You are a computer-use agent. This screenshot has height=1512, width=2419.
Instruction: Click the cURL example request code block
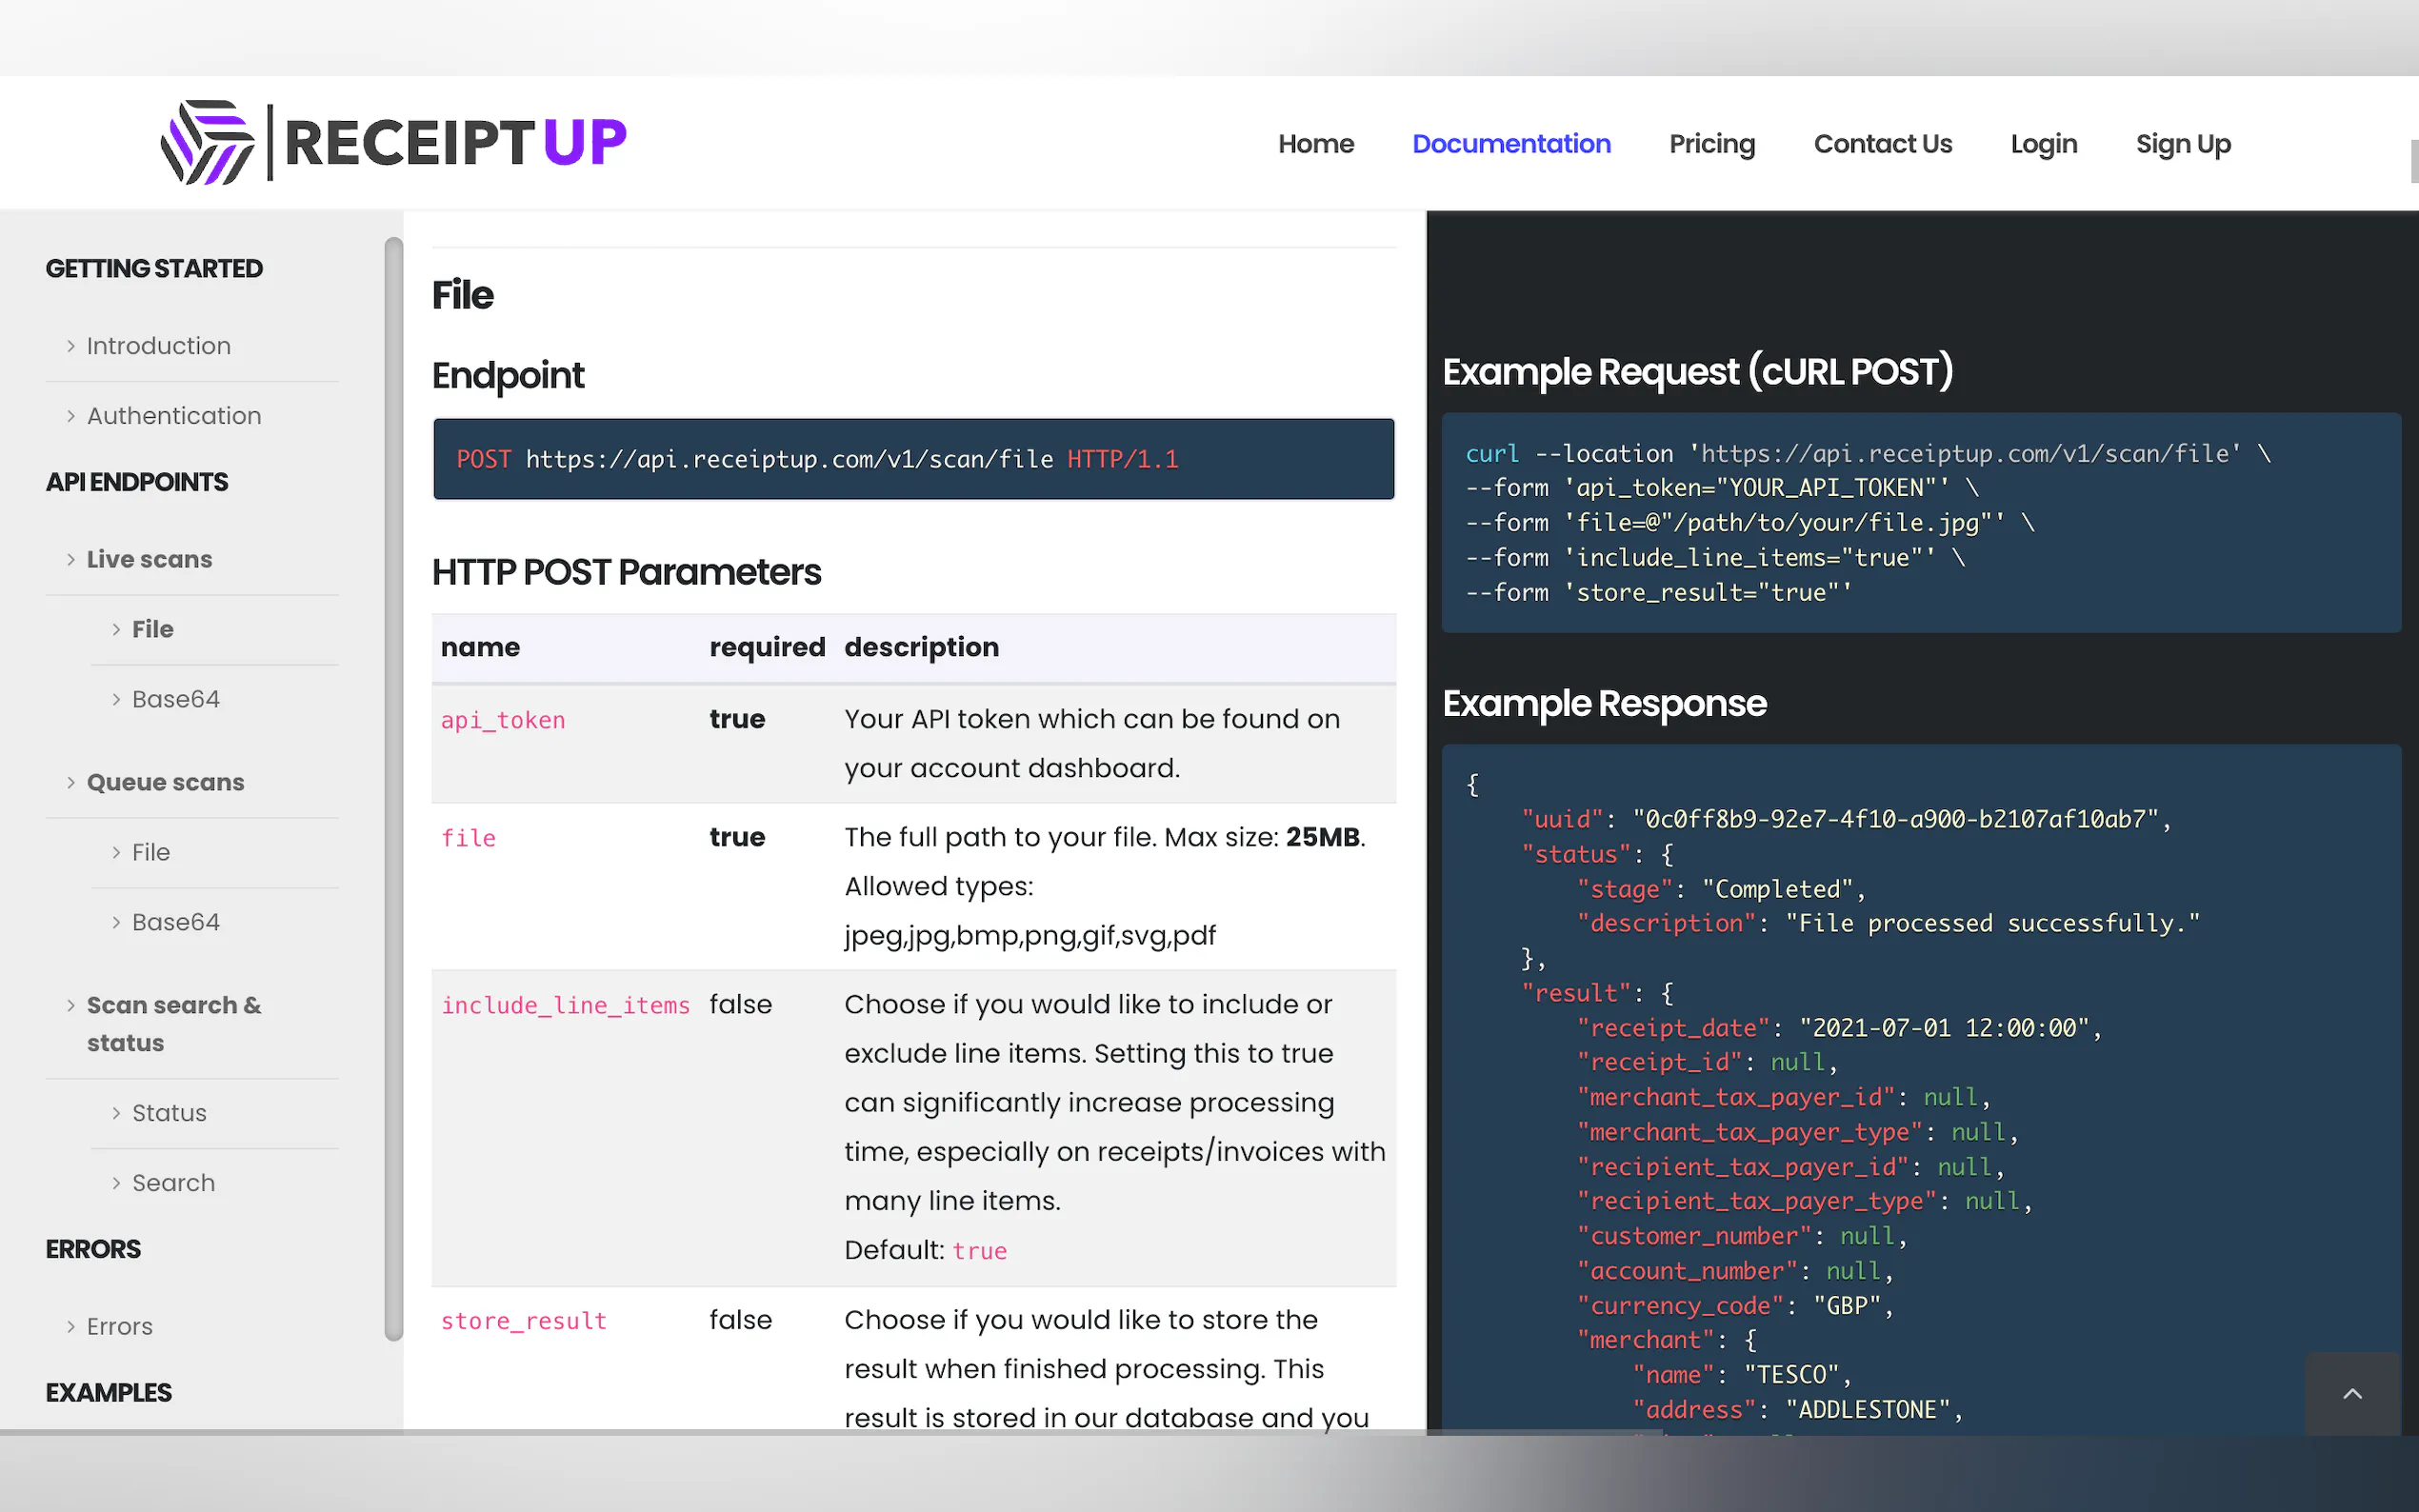tap(1920, 522)
